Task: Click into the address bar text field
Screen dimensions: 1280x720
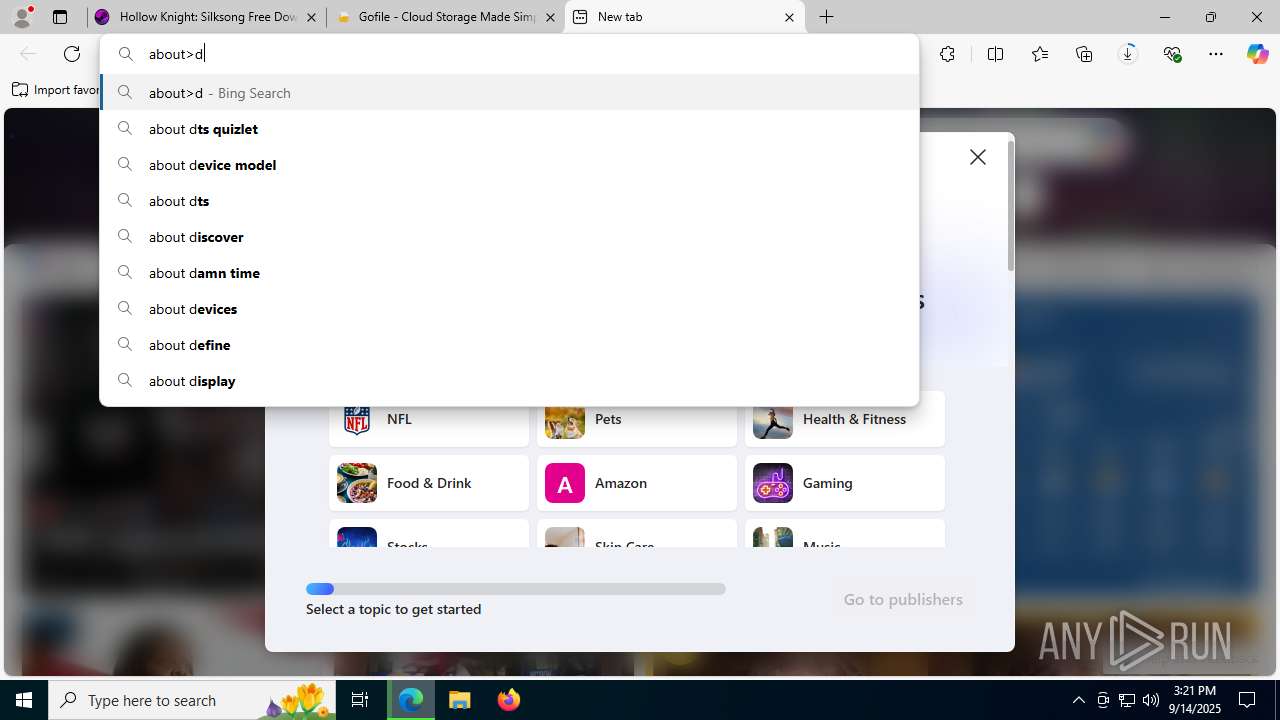Action: [510, 54]
